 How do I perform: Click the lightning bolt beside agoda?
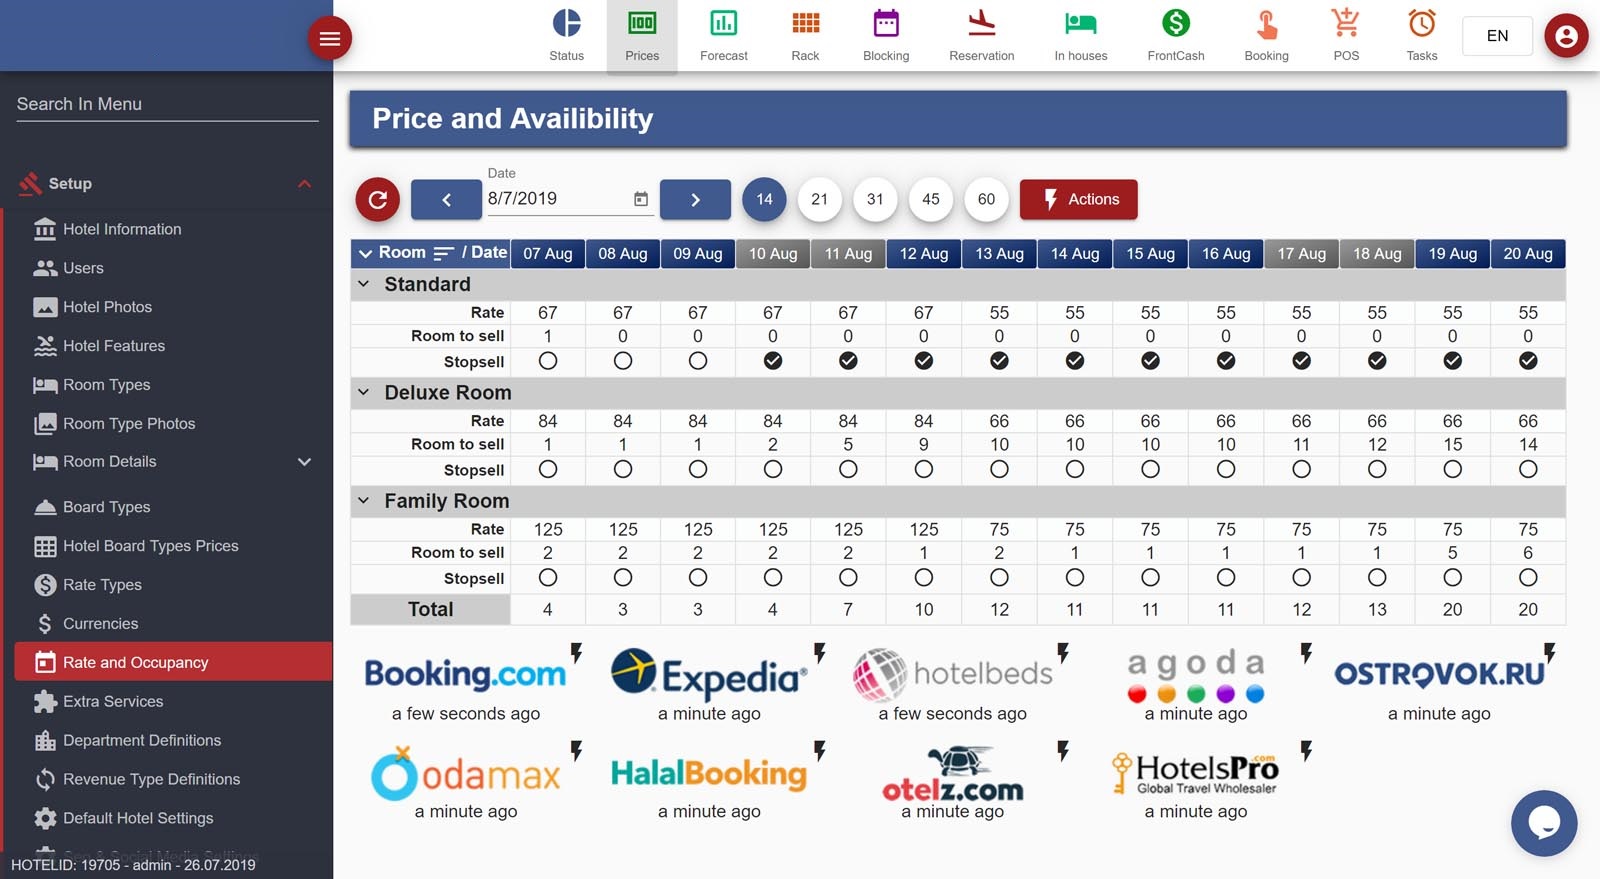click(1306, 653)
